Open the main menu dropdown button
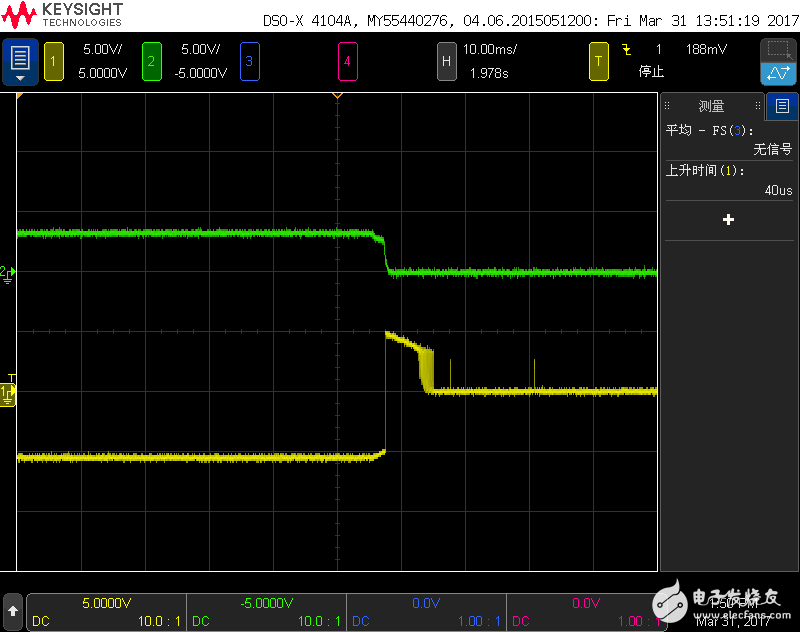The width and height of the screenshot is (800, 632). click(20, 62)
